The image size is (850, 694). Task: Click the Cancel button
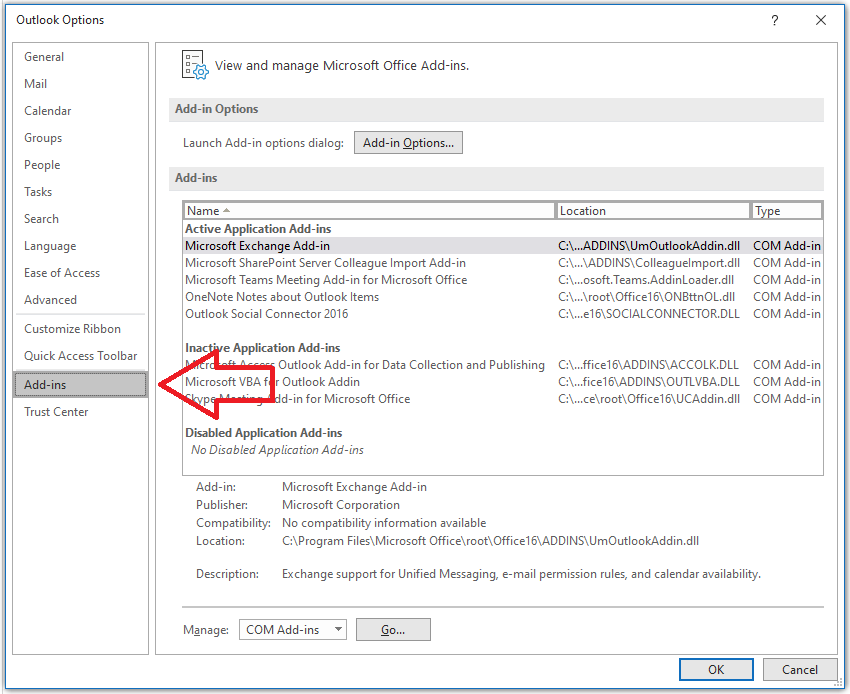click(800, 670)
